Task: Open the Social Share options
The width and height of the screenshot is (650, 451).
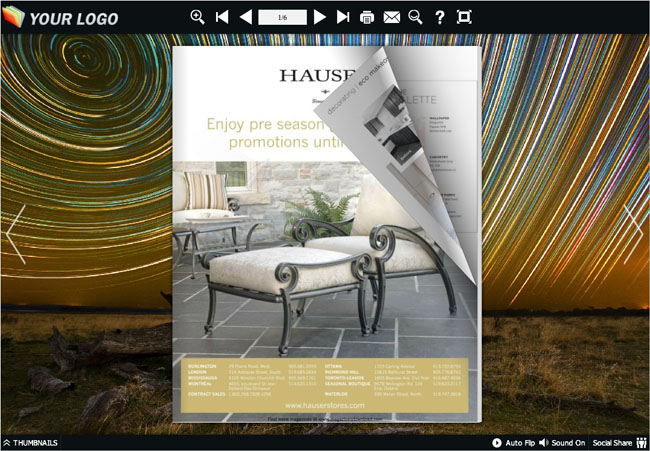Action: tap(619, 442)
